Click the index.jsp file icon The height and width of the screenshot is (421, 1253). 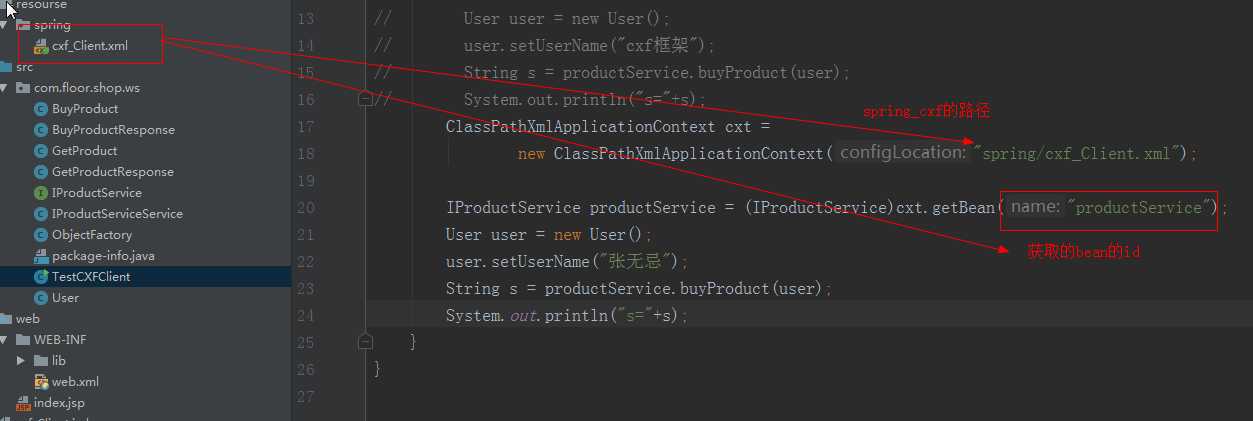(23, 403)
